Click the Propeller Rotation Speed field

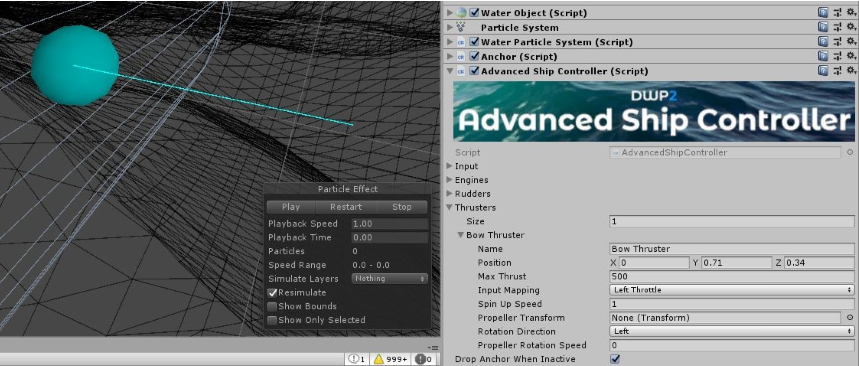click(732, 345)
